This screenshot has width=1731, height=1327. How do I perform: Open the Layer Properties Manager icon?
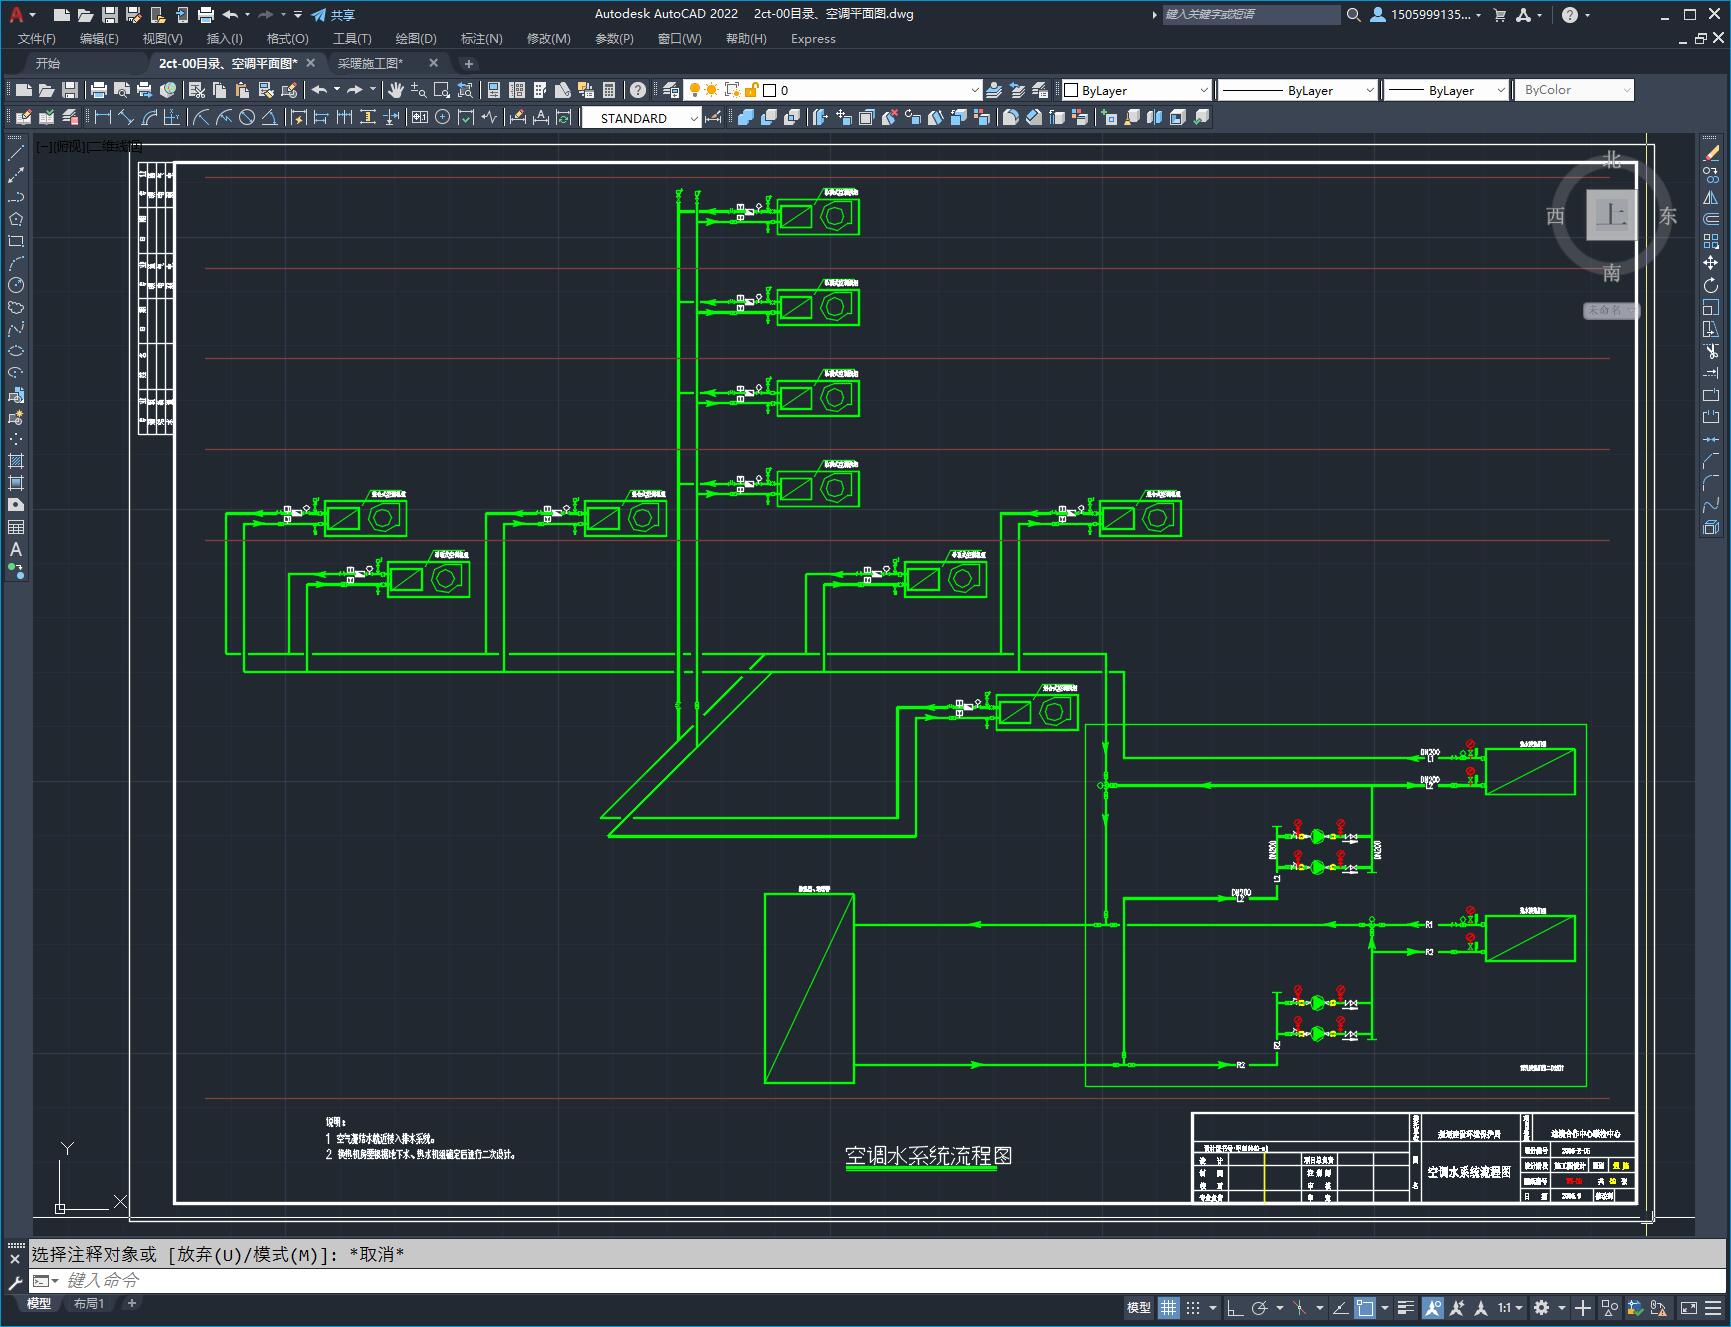(x=671, y=90)
